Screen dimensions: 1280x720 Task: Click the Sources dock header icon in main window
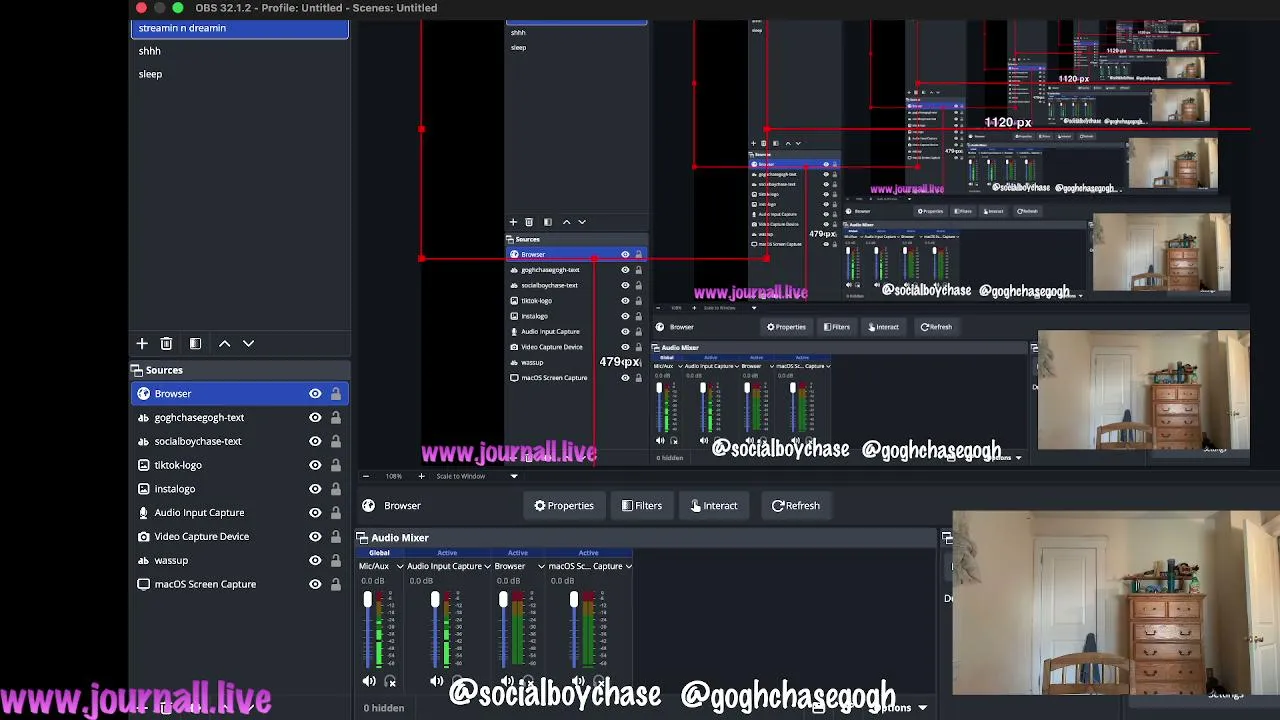pyautogui.click(x=138, y=370)
